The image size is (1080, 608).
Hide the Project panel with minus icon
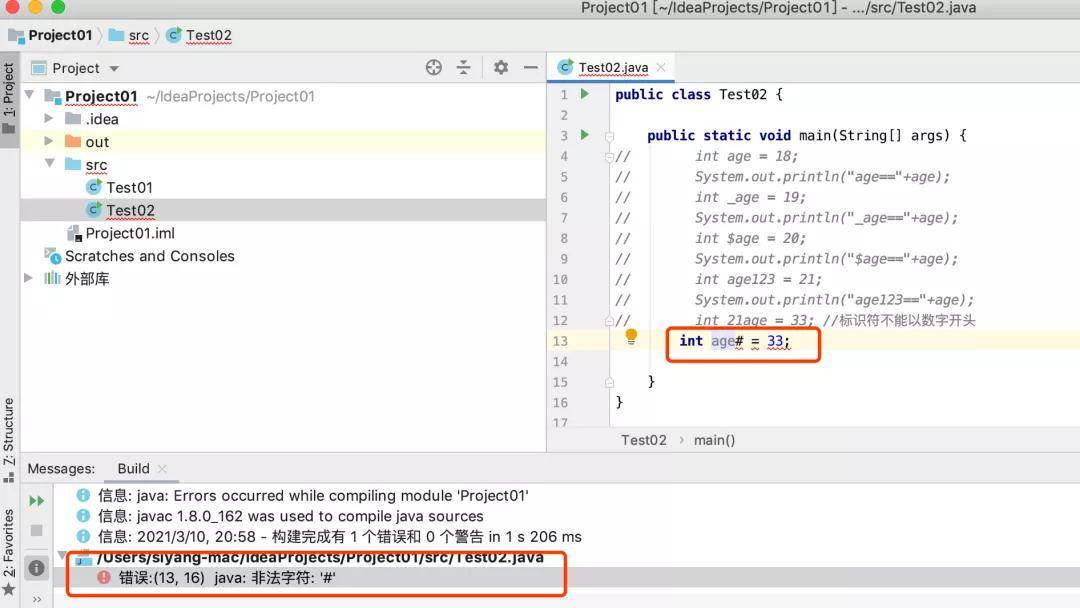pyautogui.click(x=530, y=67)
